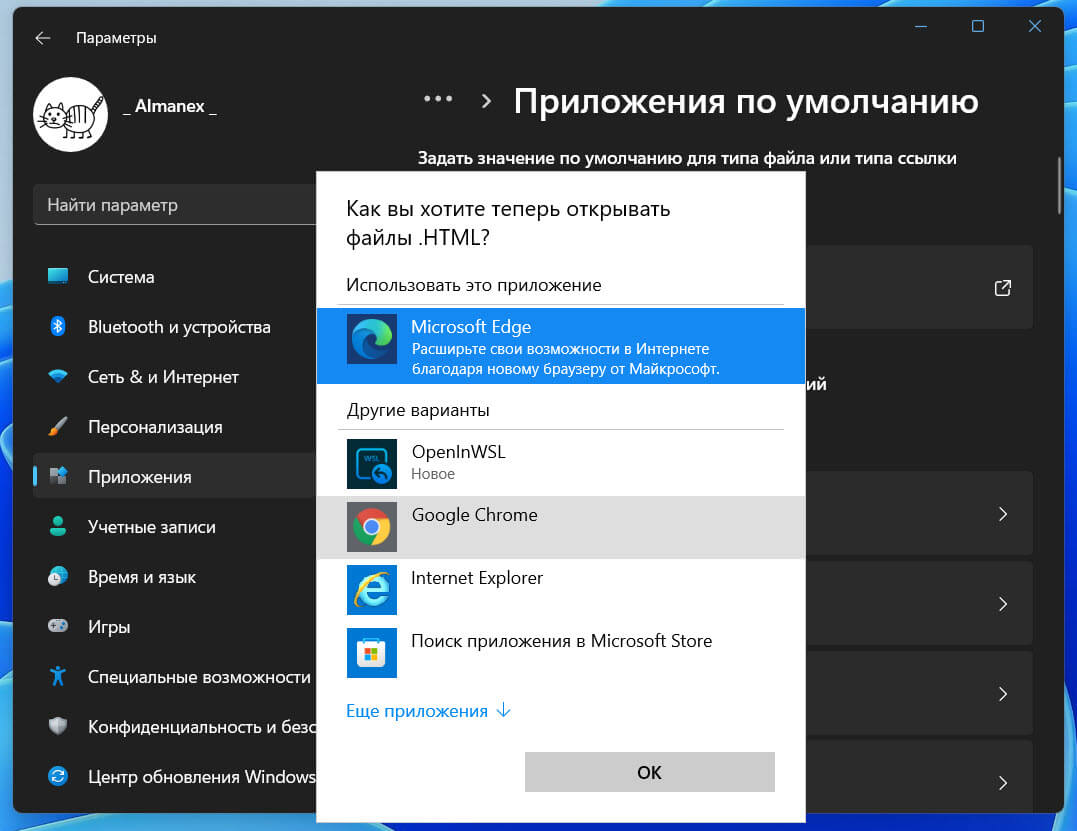Click the Microsoft Edge app icon
Image resolution: width=1077 pixels, height=831 pixels.
[x=372, y=339]
